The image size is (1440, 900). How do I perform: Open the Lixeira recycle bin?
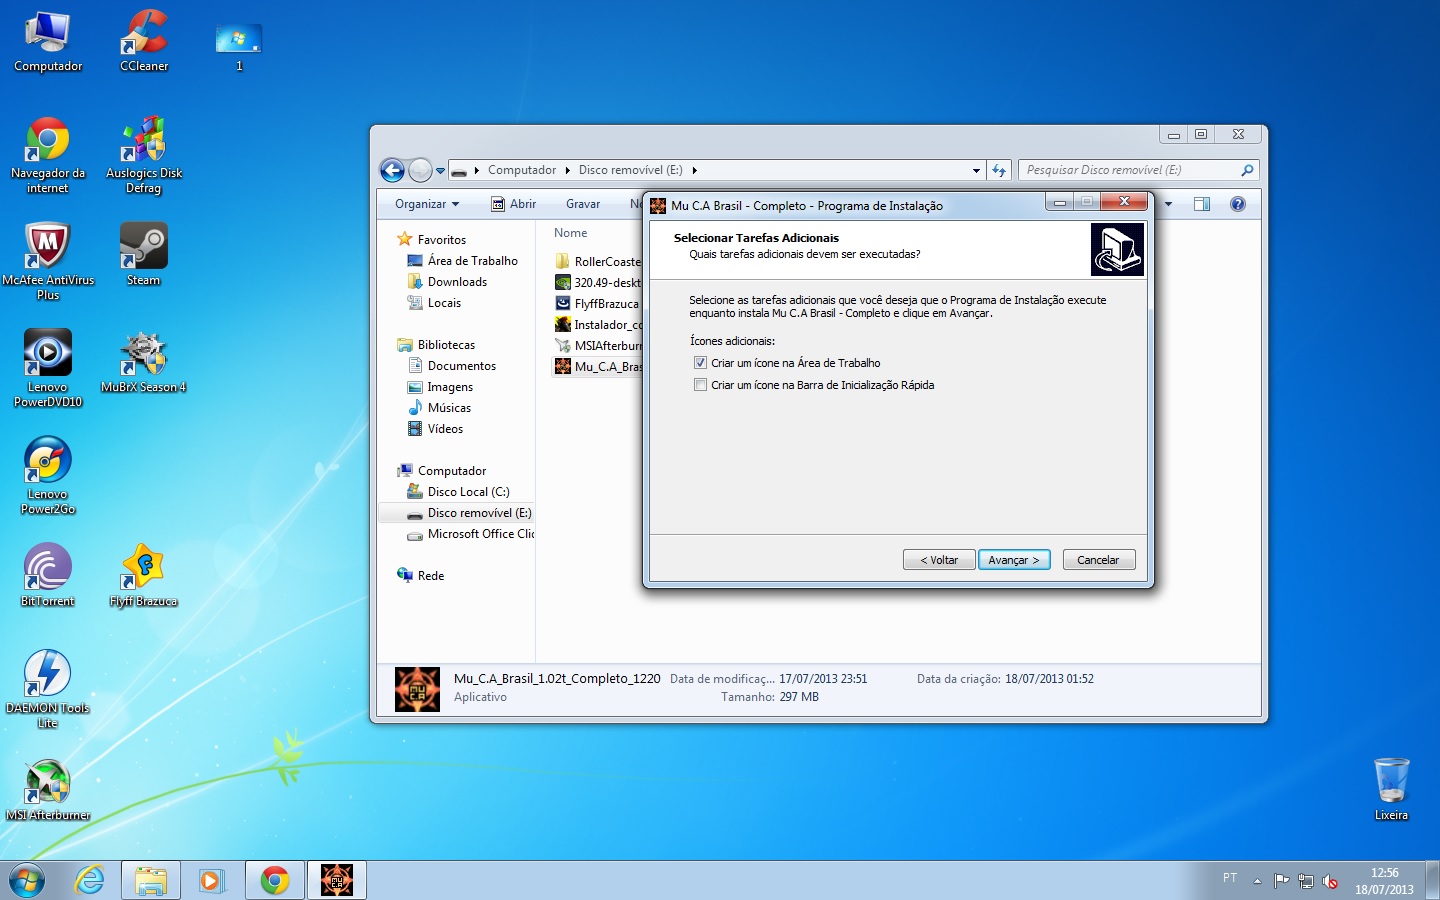(x=1391, y=787)
